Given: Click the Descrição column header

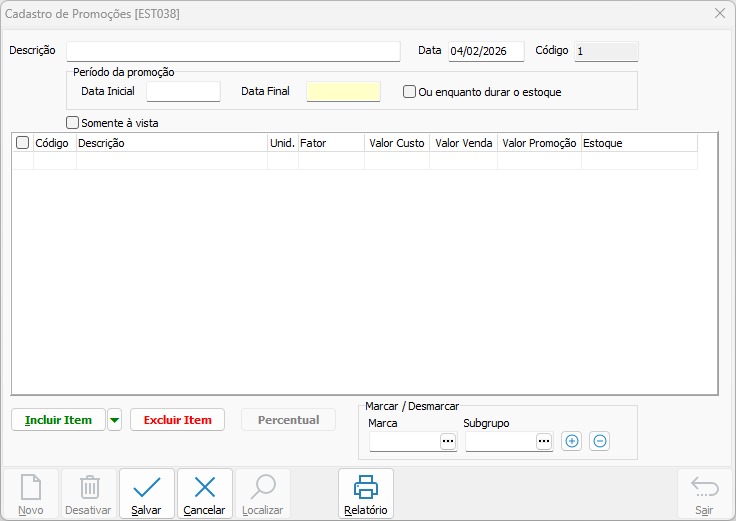Looking at the screenshot, I should pos(170,143).
